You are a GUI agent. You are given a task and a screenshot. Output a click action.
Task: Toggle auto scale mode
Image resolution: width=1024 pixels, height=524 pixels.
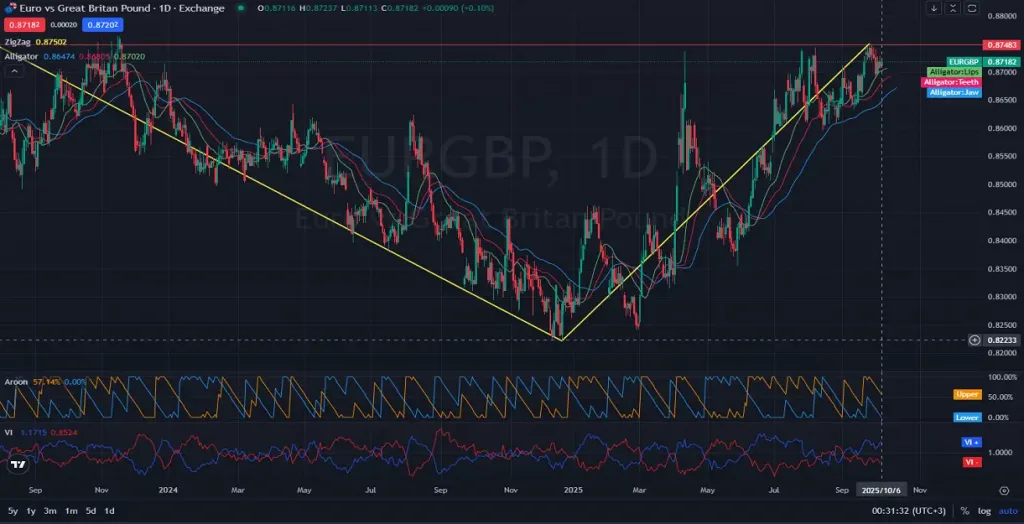1007,511
